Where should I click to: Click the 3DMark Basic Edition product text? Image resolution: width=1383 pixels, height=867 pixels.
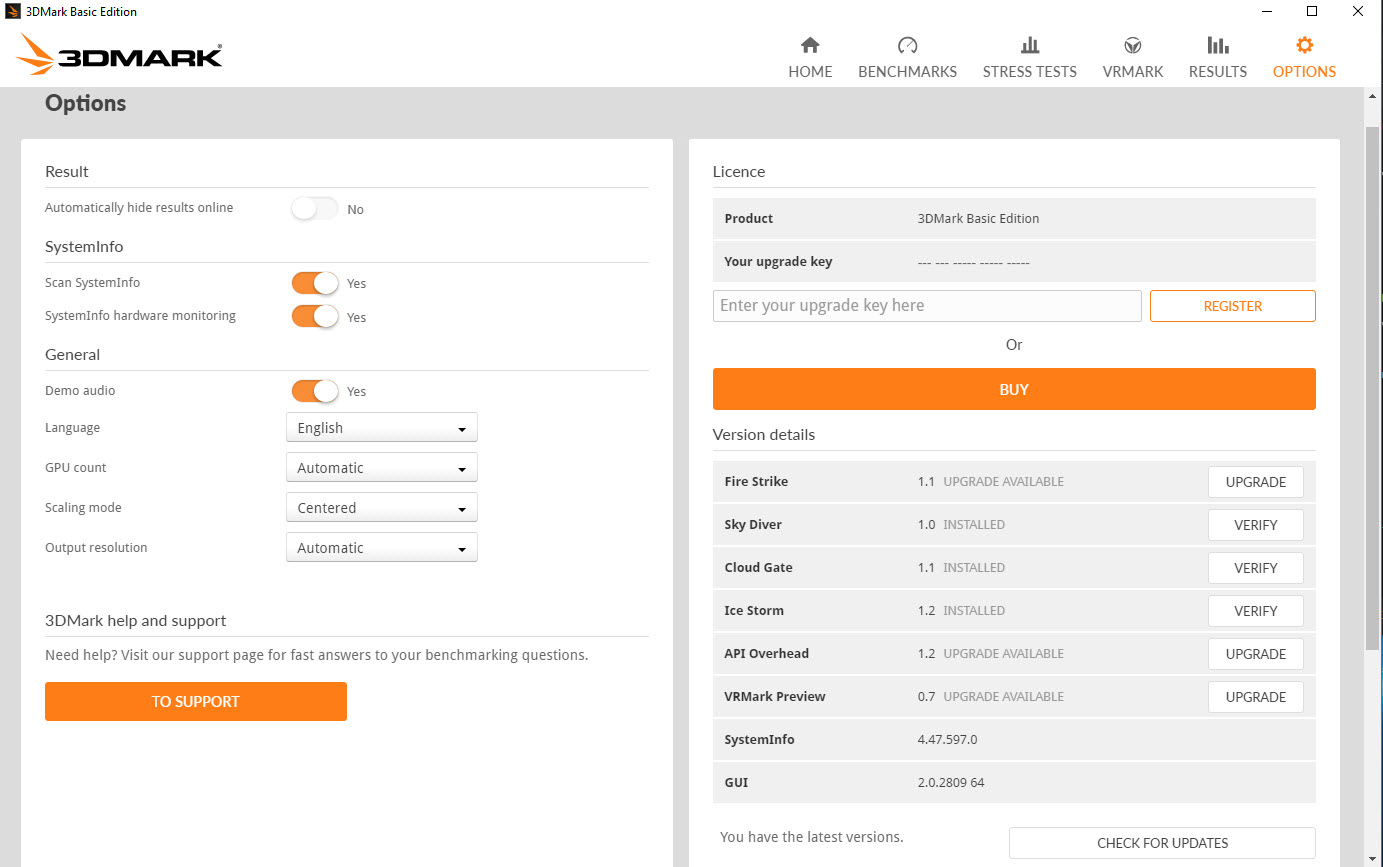pyautogui.click(x=978, y=218)
